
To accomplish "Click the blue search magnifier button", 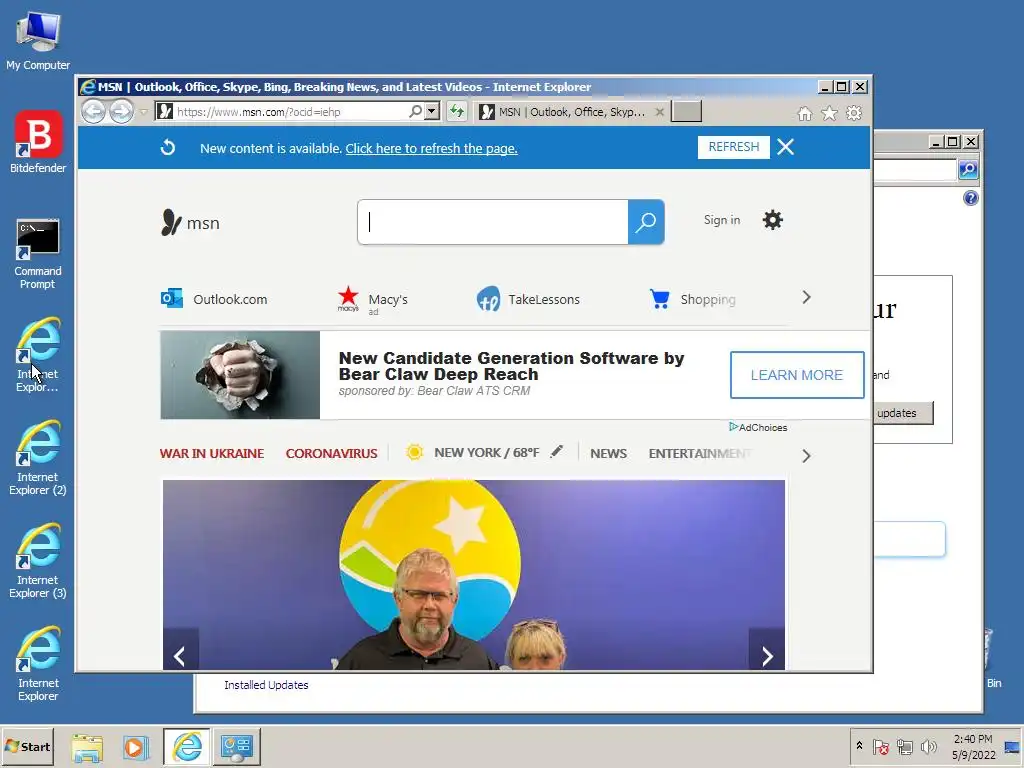I will (x=646, y=222).
